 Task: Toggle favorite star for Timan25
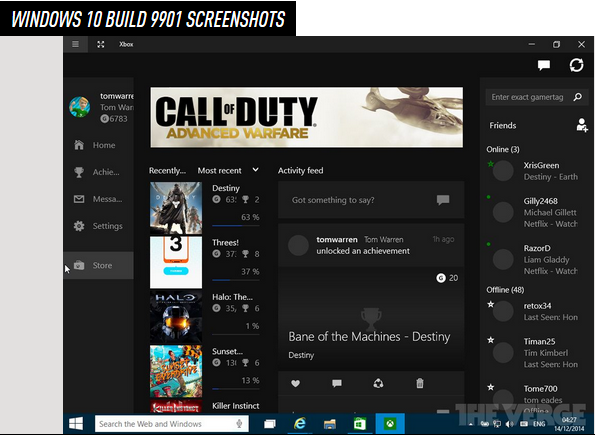(x=491, y=340)
